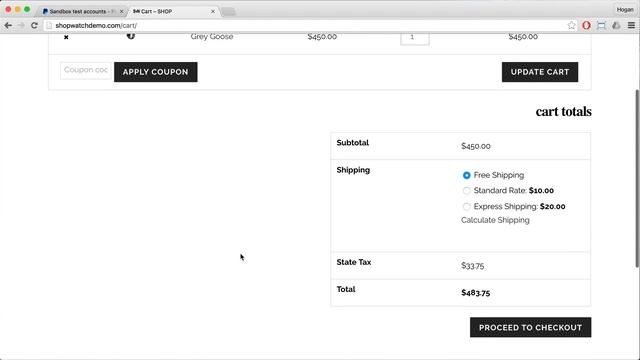The image size is (640, 360).
Task: Reload the cart page
Action: click(34, 25)
